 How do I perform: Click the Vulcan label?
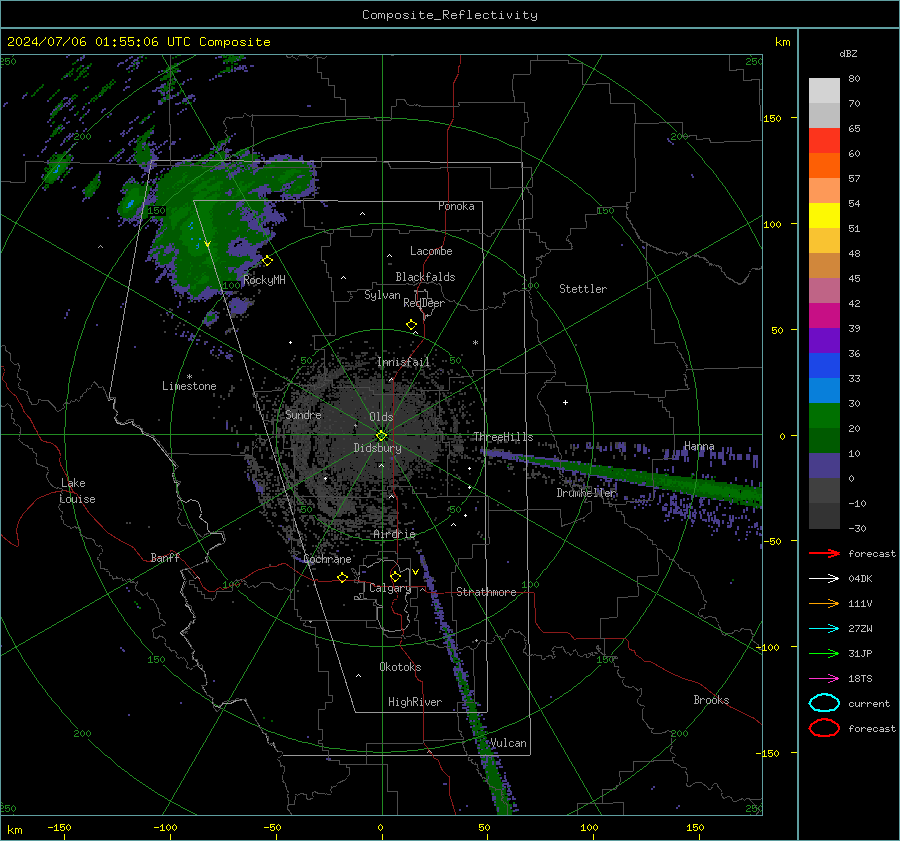click(x=508, y=743)
